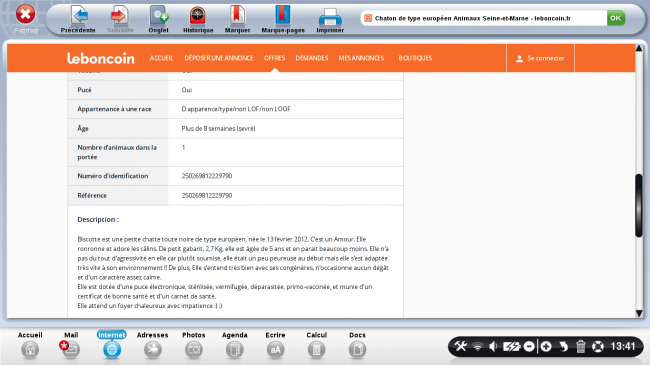The width and height of the screenshot is (650, 365).
Task: Click 'Appartenance à une race' label
Action: coord(114,109)
